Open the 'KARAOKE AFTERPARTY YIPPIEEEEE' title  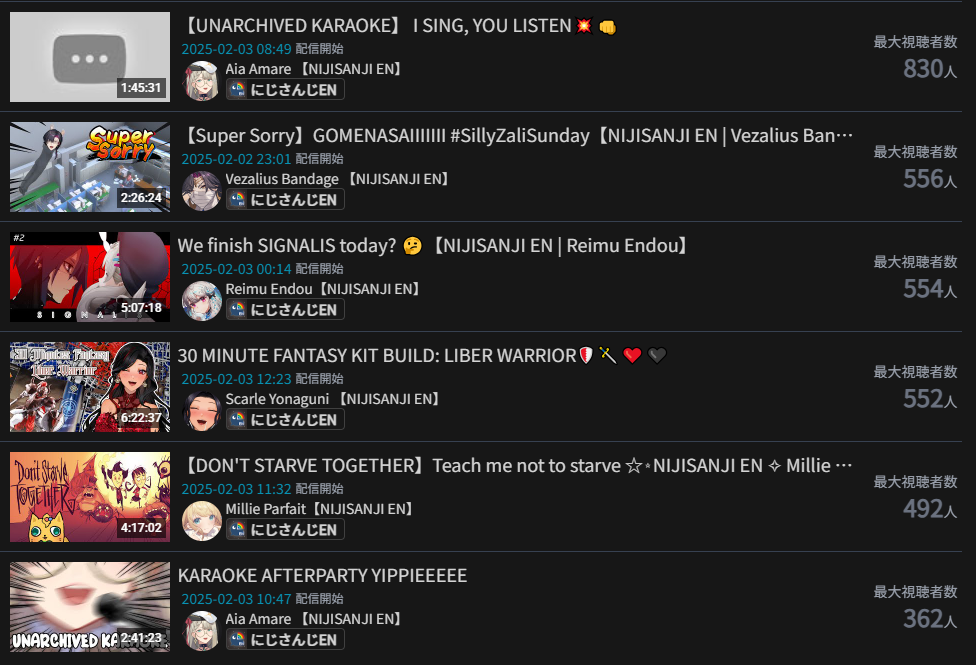point(322,576)
